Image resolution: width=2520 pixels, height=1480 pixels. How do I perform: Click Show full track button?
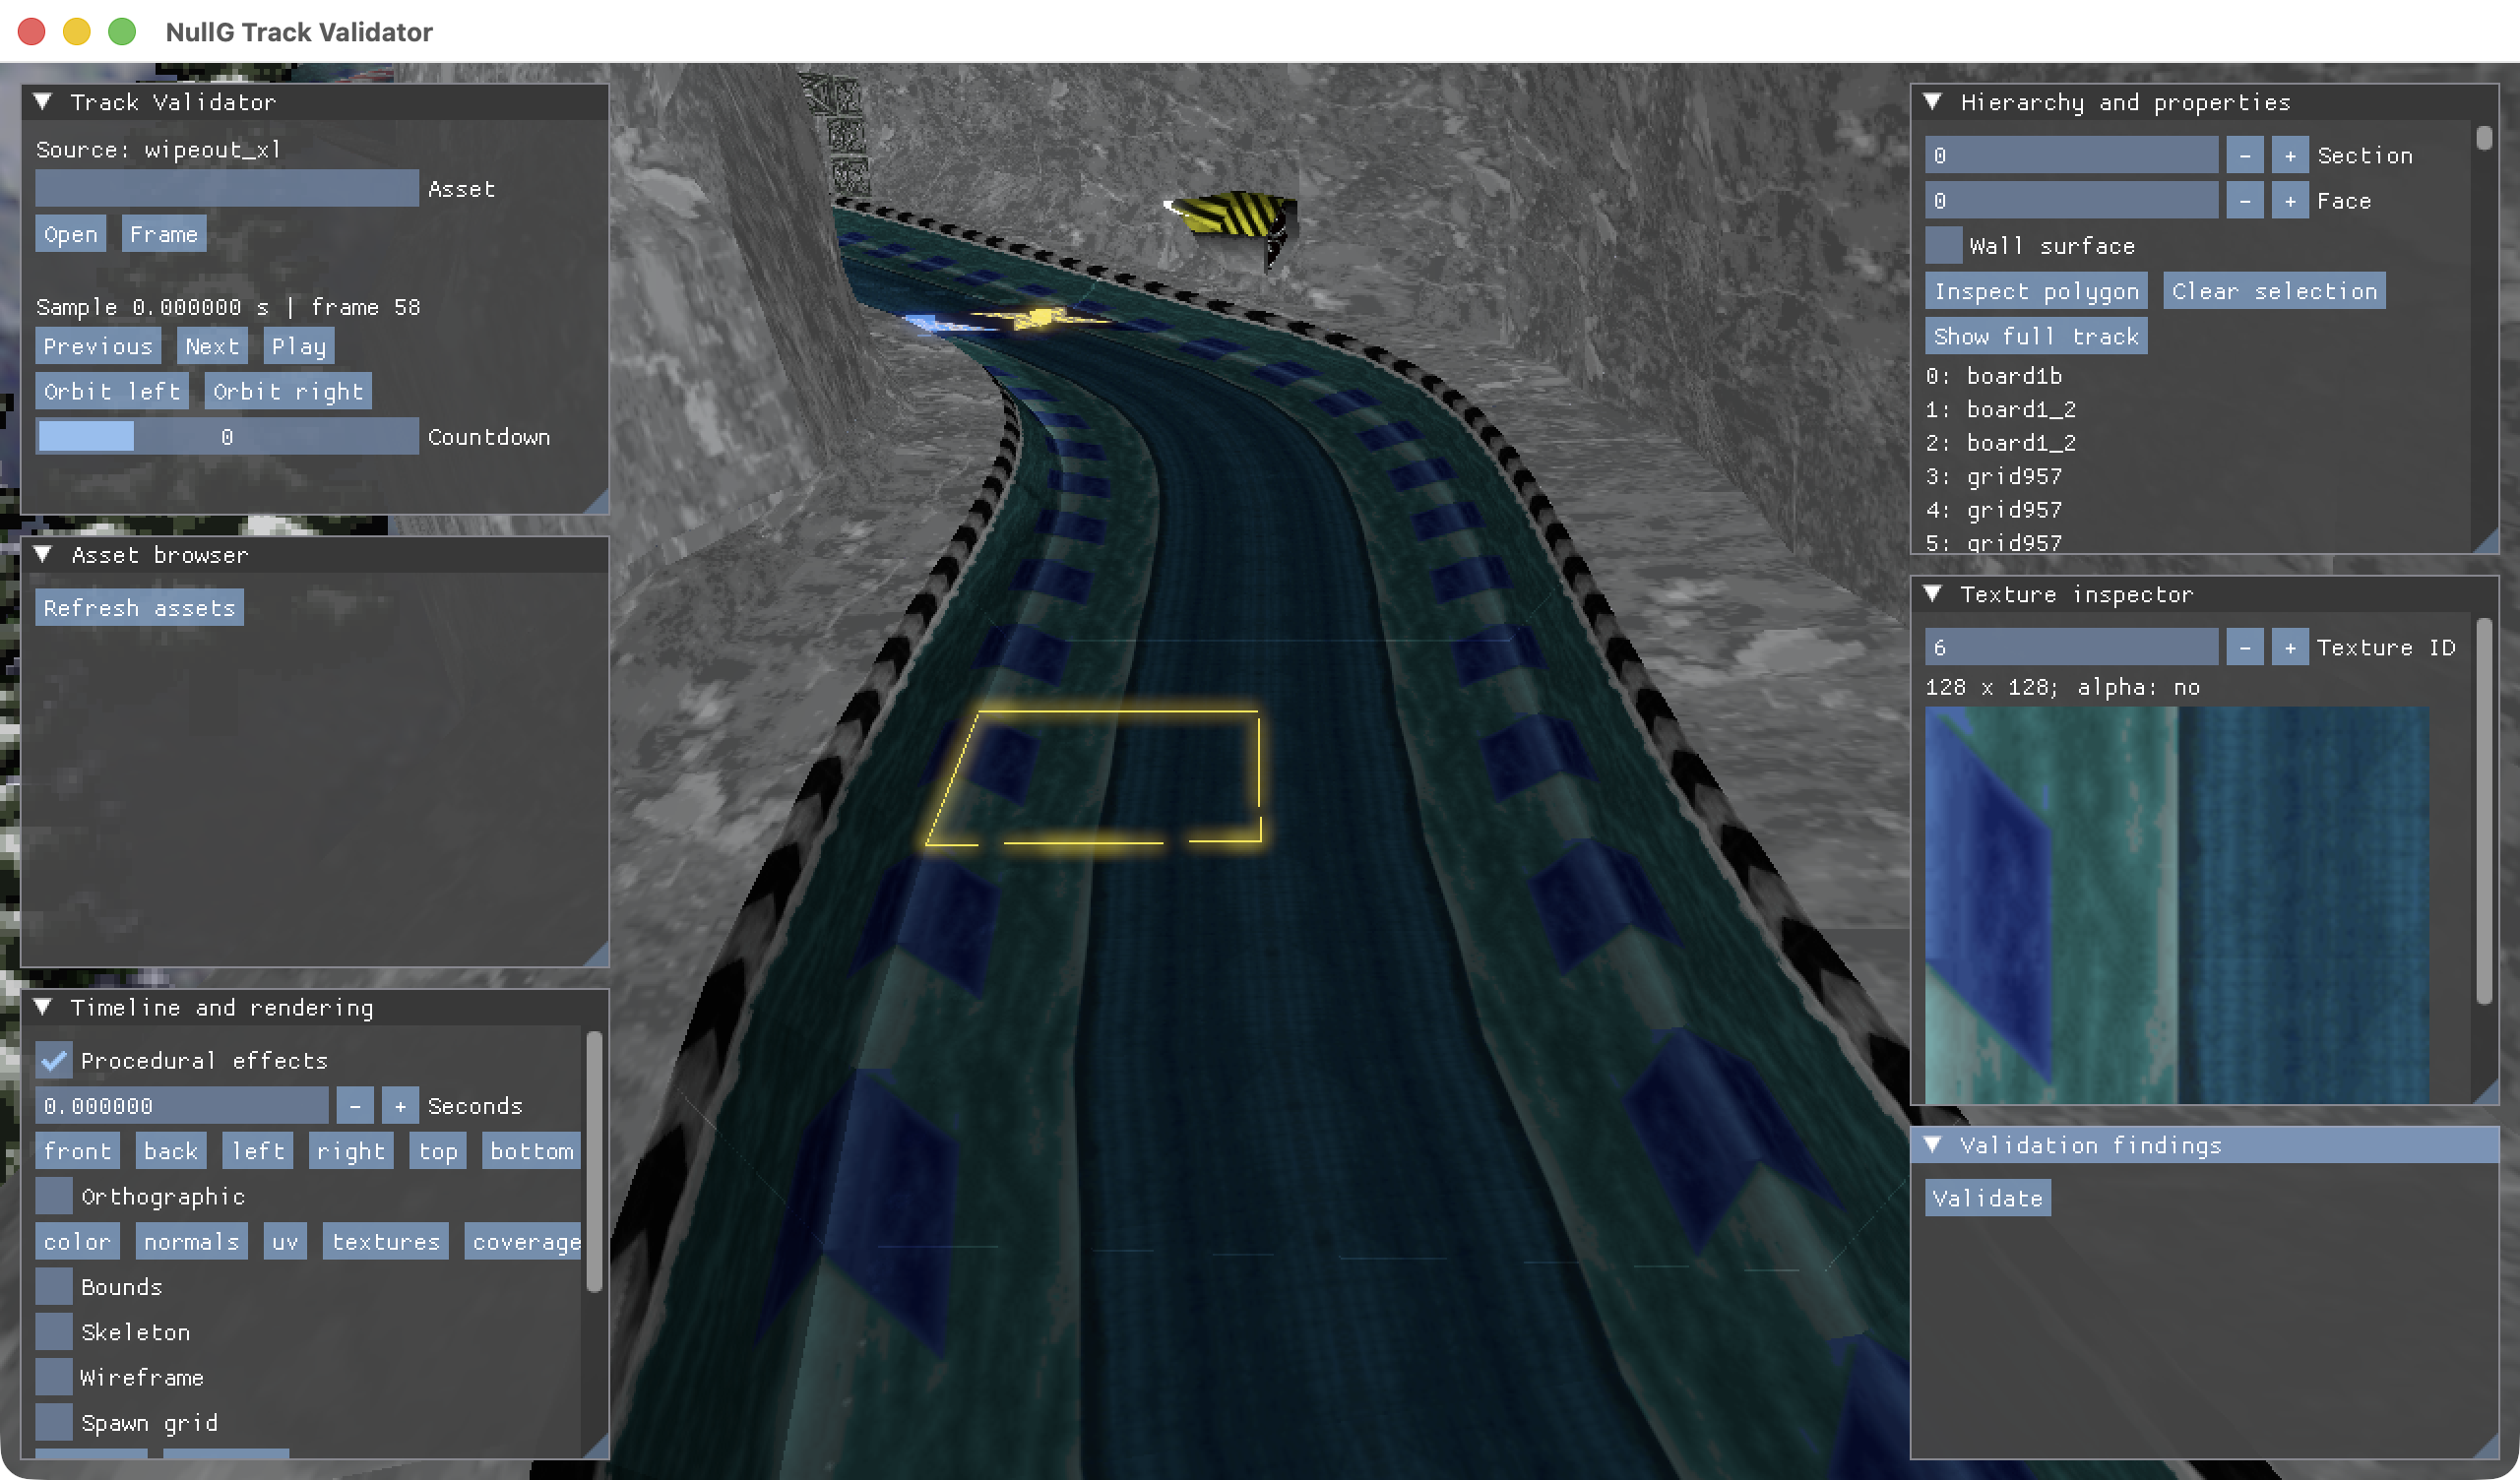tap(2036, 336)
